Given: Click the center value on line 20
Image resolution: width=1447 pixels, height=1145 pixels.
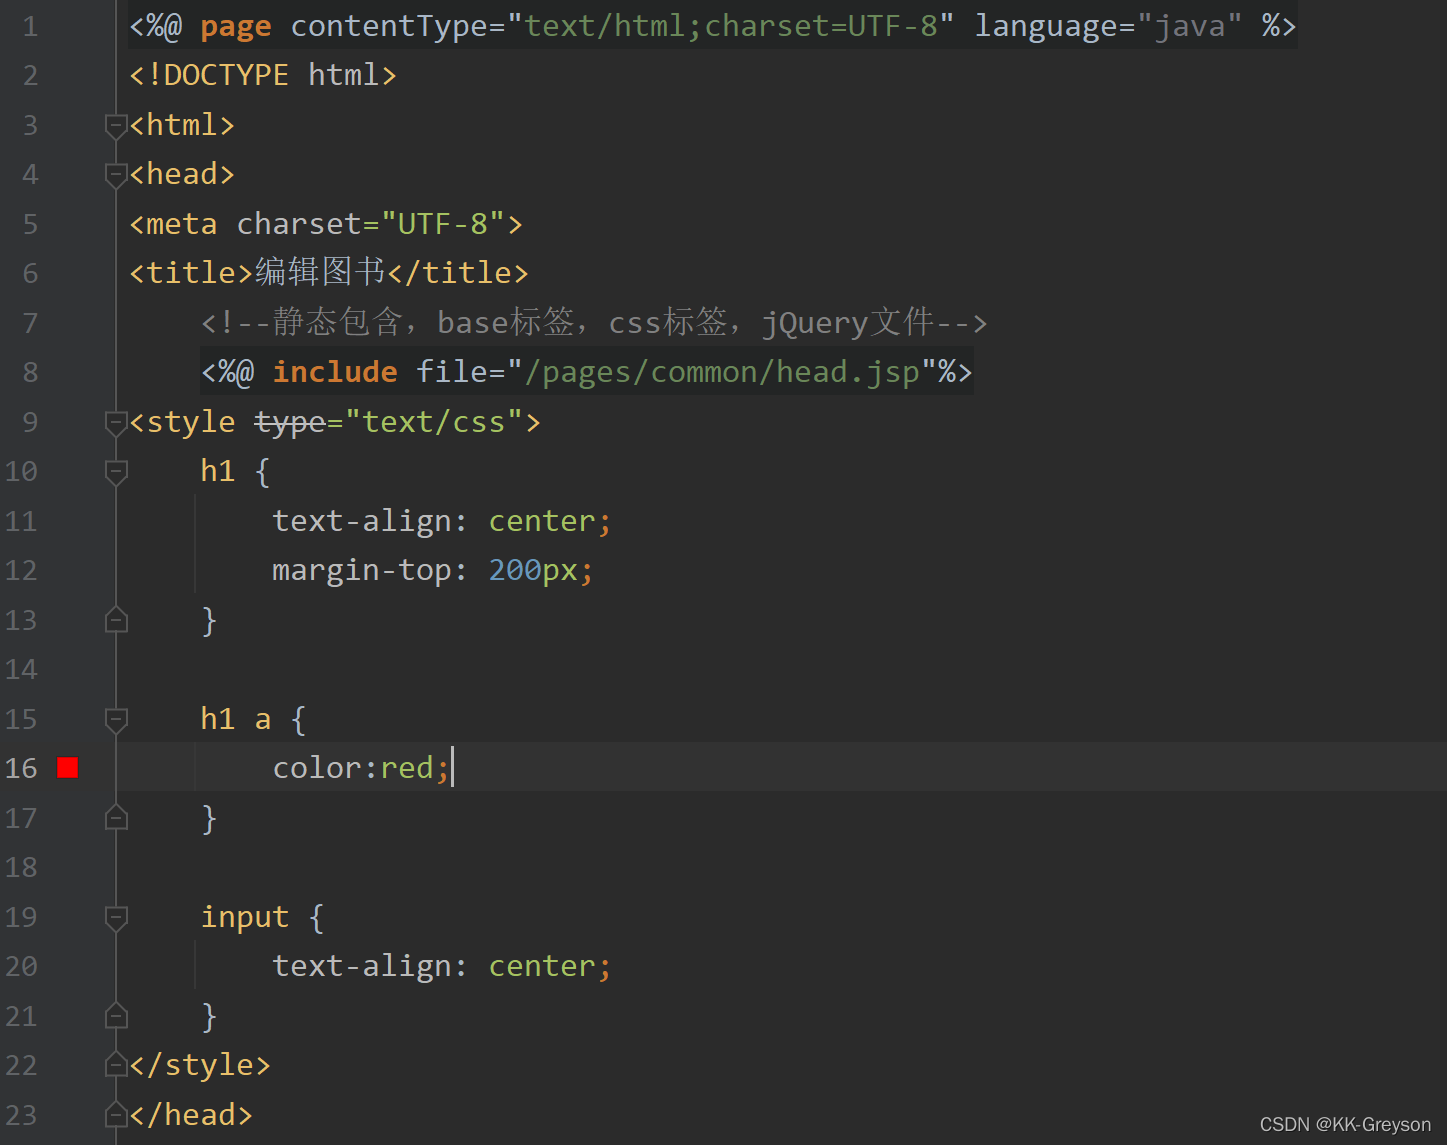Looking at the screenshot, I should (542, 966).
